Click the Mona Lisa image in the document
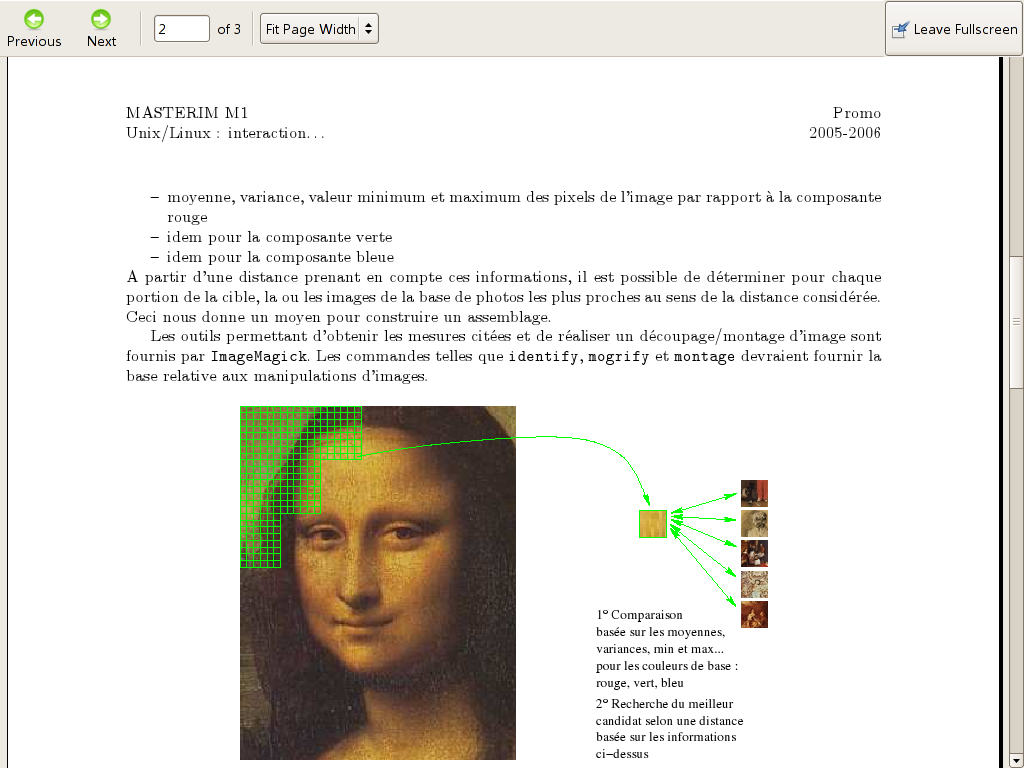The height and width of the screenshot is (768, 1024). [377, 583]
